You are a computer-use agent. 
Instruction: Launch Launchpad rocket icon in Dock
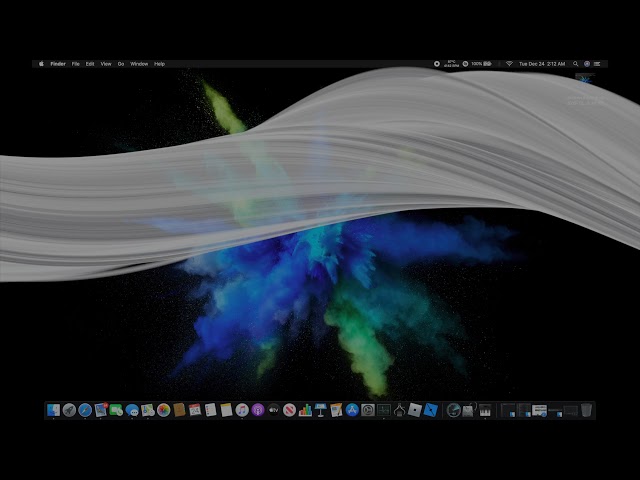point(69,410)
